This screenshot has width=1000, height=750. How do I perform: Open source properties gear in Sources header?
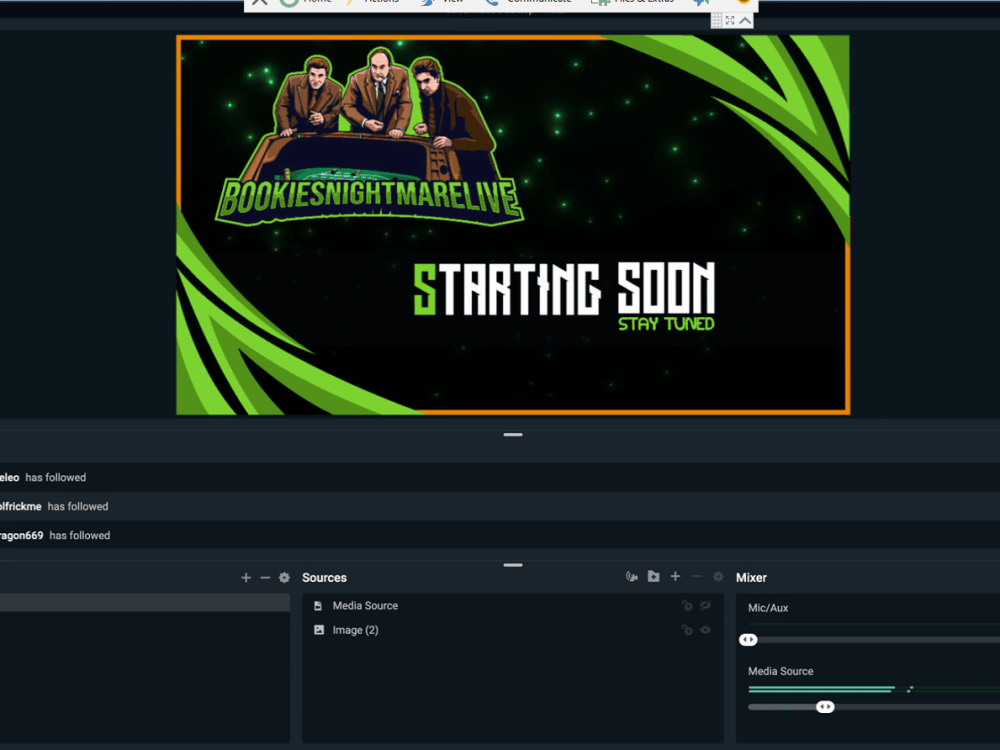click(718, 577)
